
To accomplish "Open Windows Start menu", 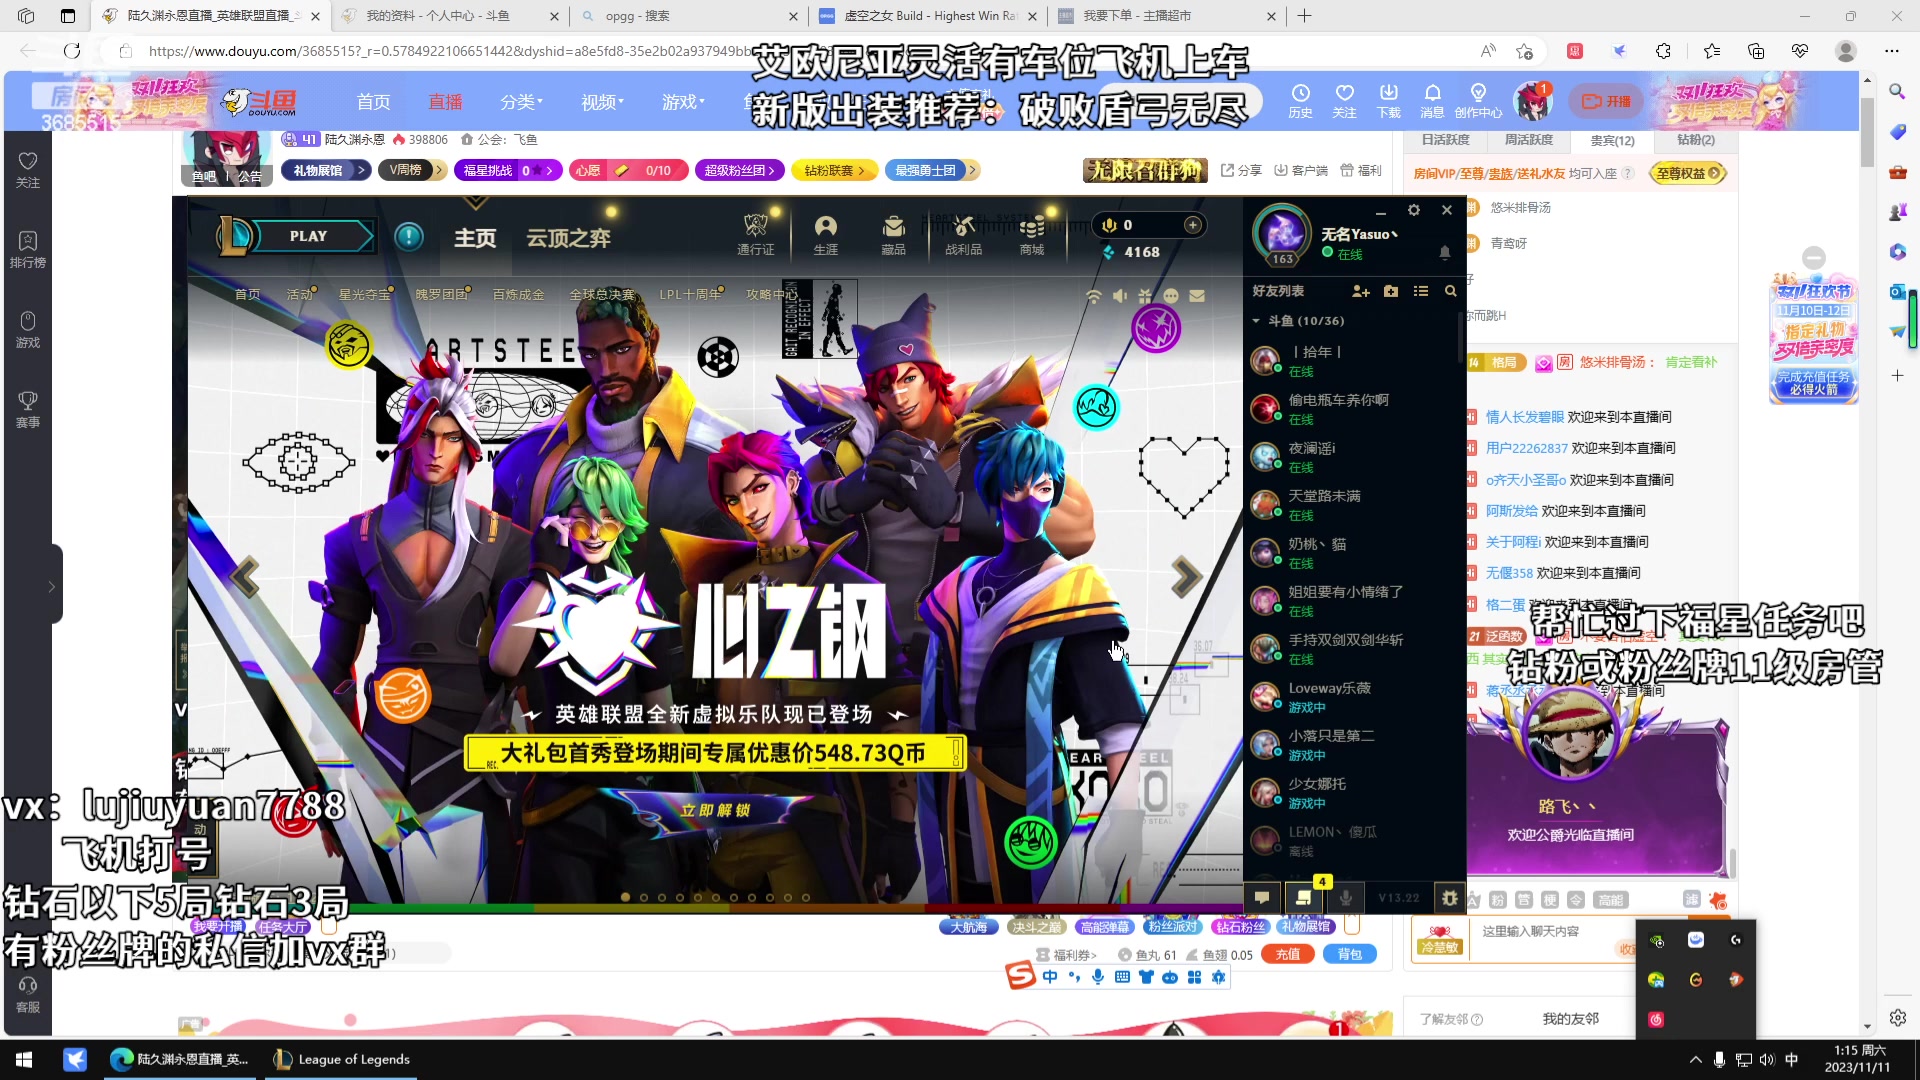I will tap(24, 1059).
